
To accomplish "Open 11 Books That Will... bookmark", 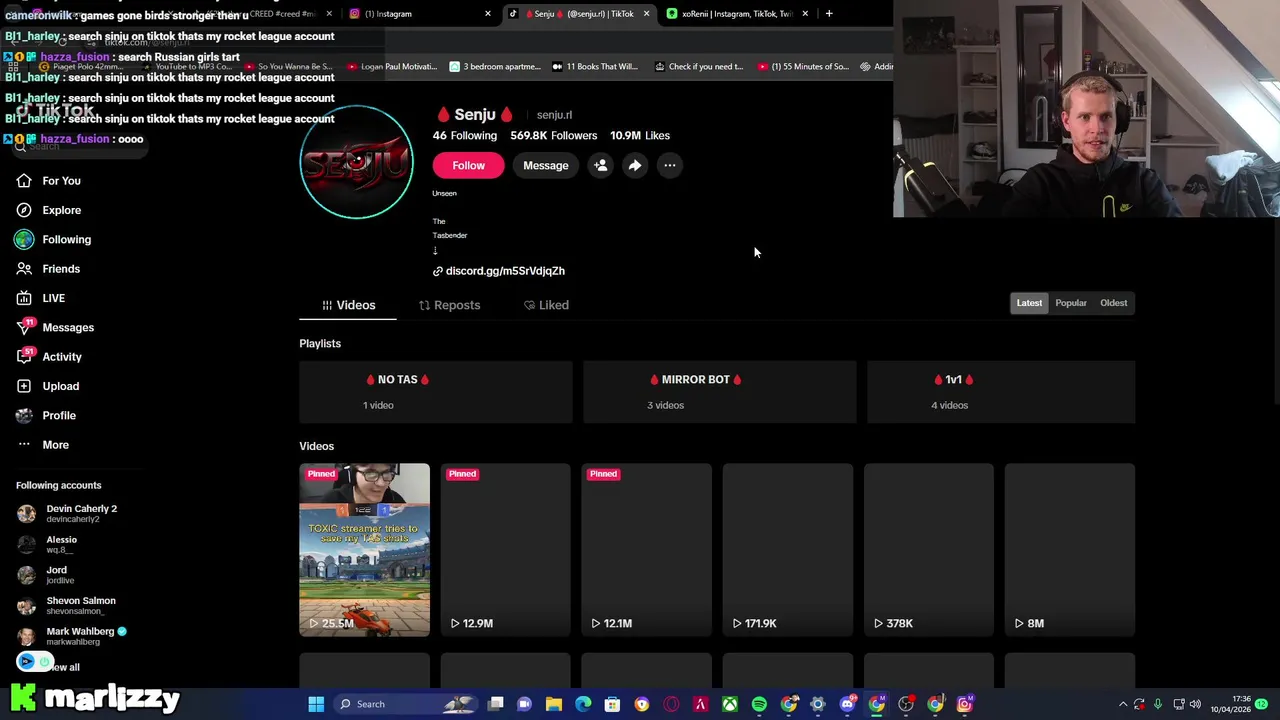I will click(594, 67).
